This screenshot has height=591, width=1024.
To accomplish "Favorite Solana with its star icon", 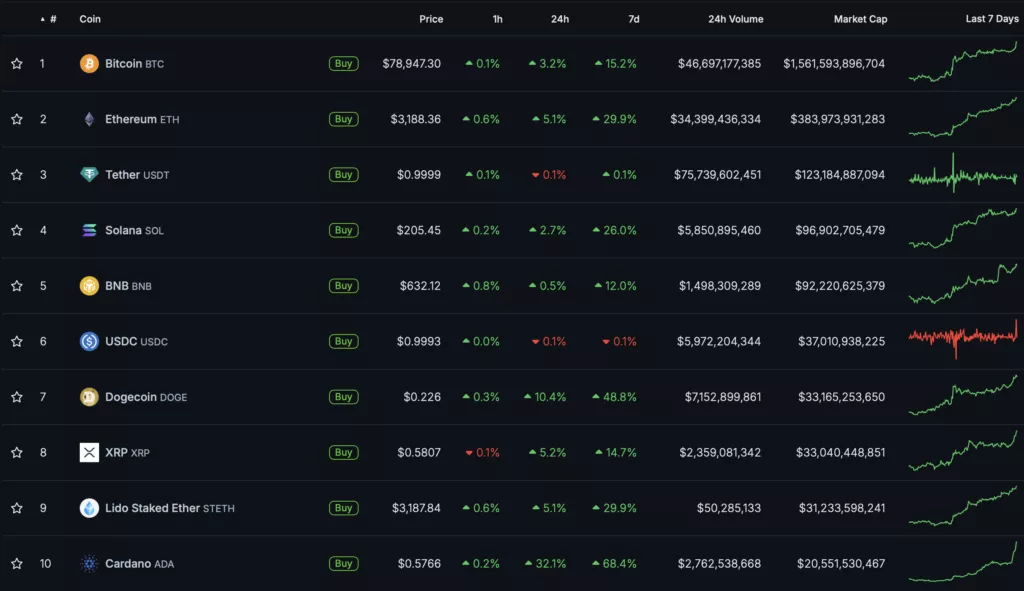I will (x=17, y=230).
